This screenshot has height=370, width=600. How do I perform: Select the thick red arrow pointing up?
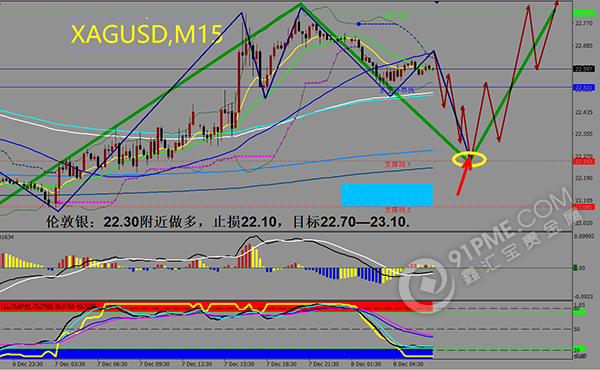pos(464,175)
